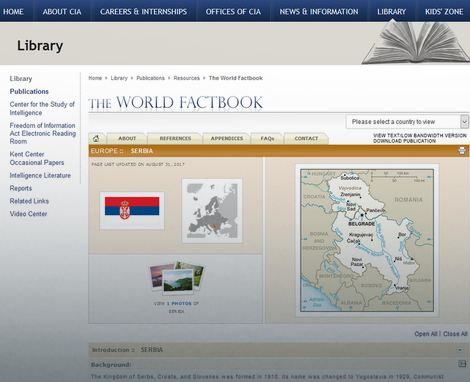Switch to the FAQs tab
470x382 pixels.
(267, 138)
